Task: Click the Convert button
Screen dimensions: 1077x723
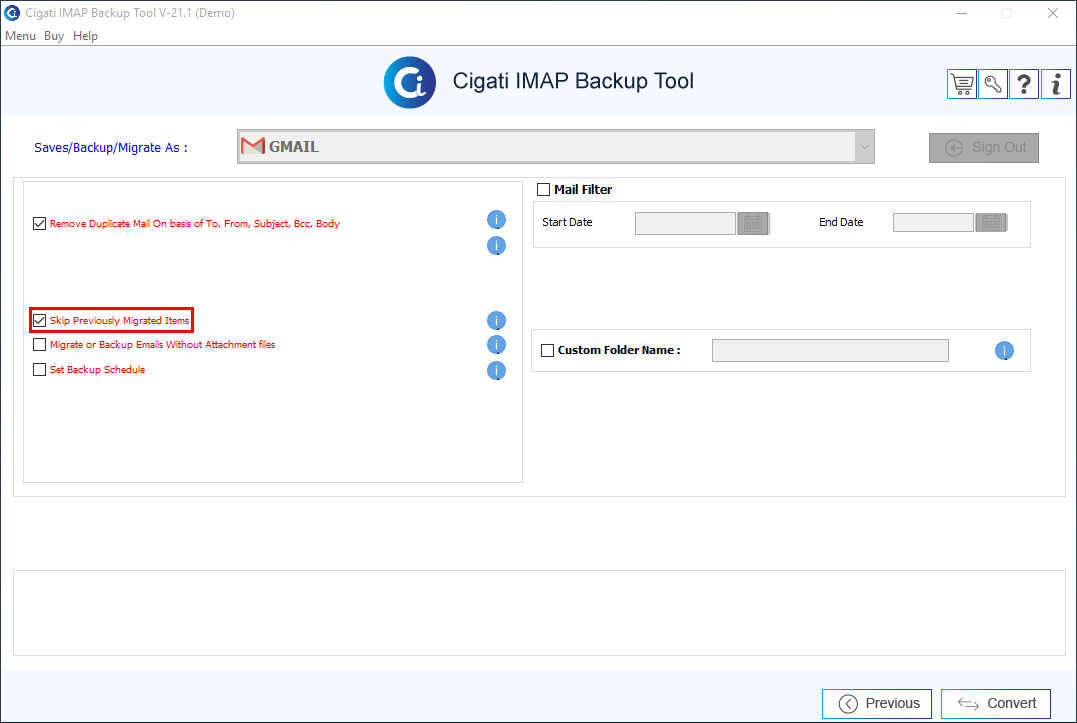Action: (x=996, y=704)
